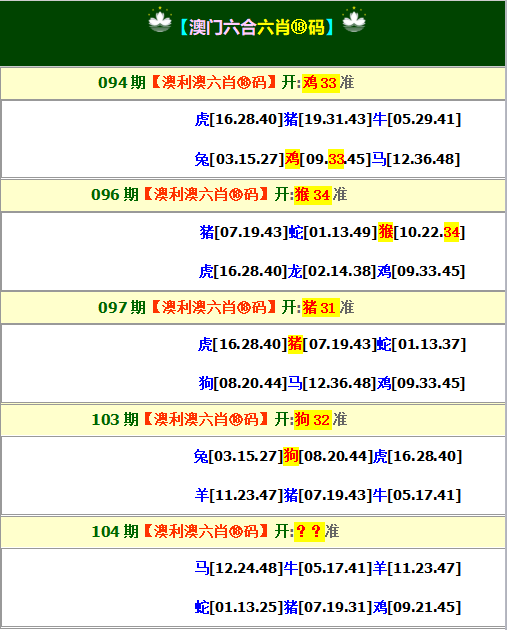The width and height of the screenshot is (507, 630).
Task: Click 鸡[09.33.45] in 096期 row
Action: (421, 271)
